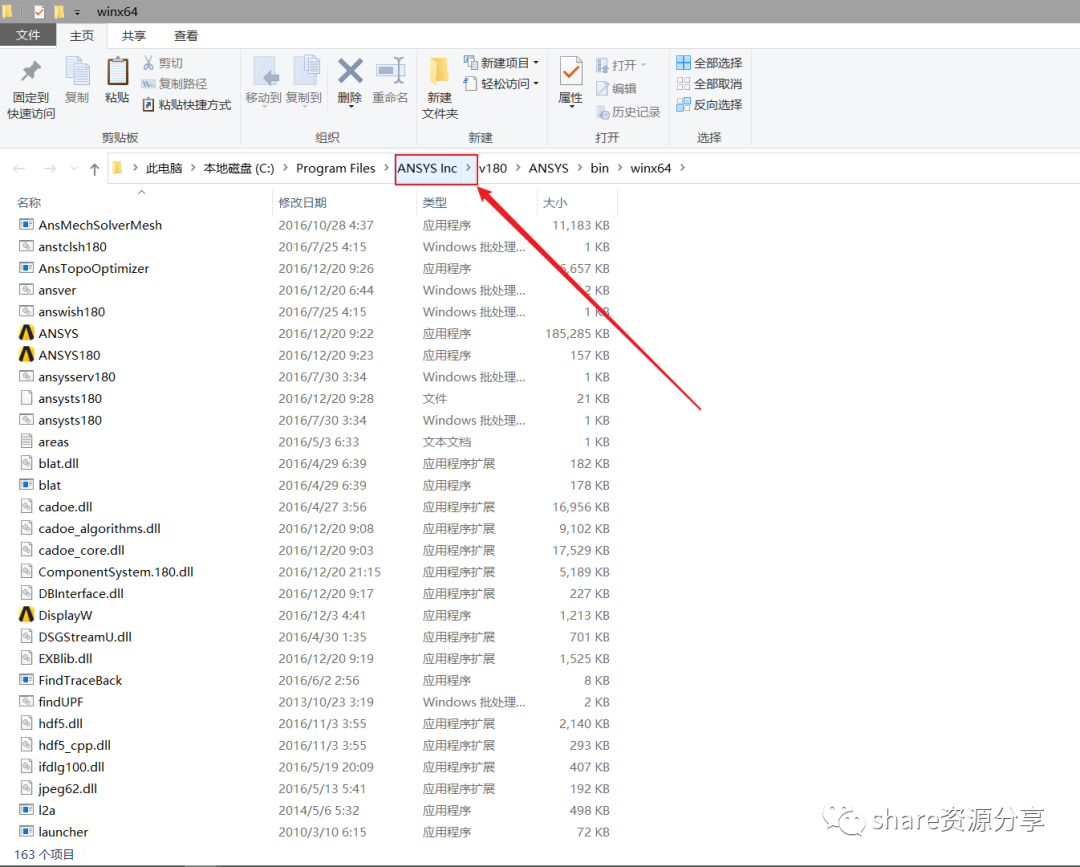Select the FindTraceBack application
1080x867 pixels.
point(80,680)
